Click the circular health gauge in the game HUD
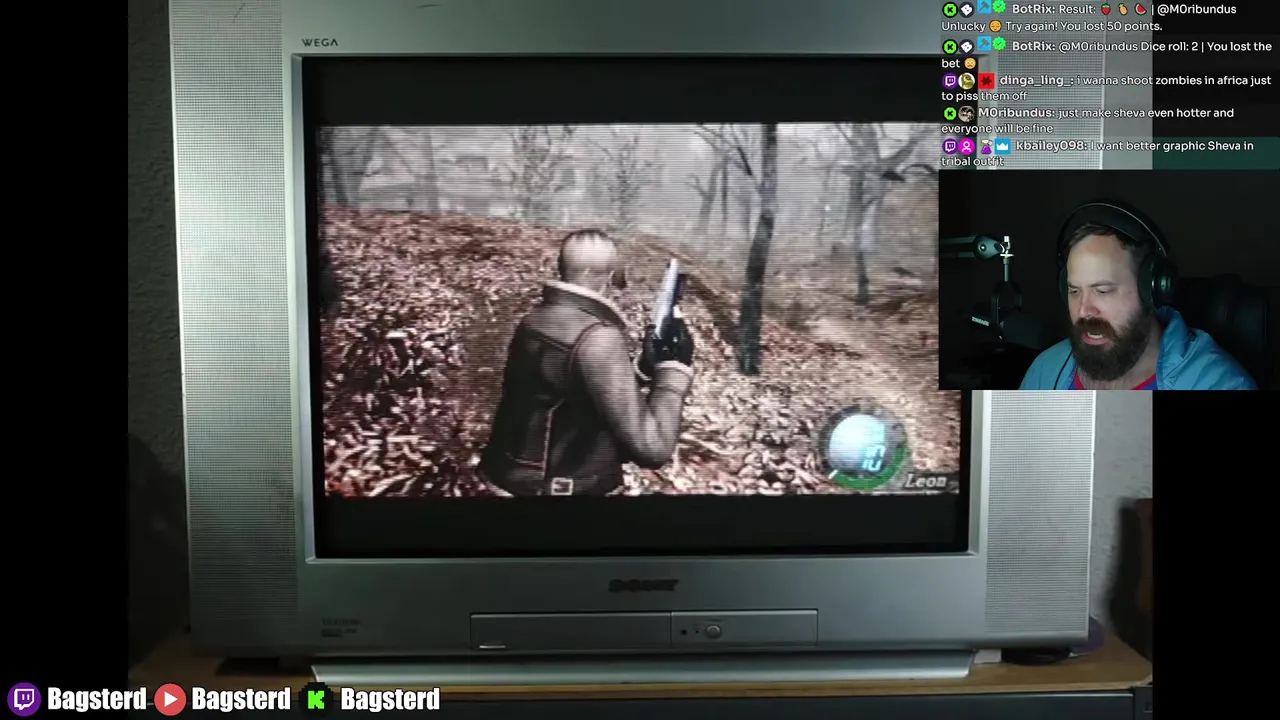The image size is (1280, 720). coord(864,446)
